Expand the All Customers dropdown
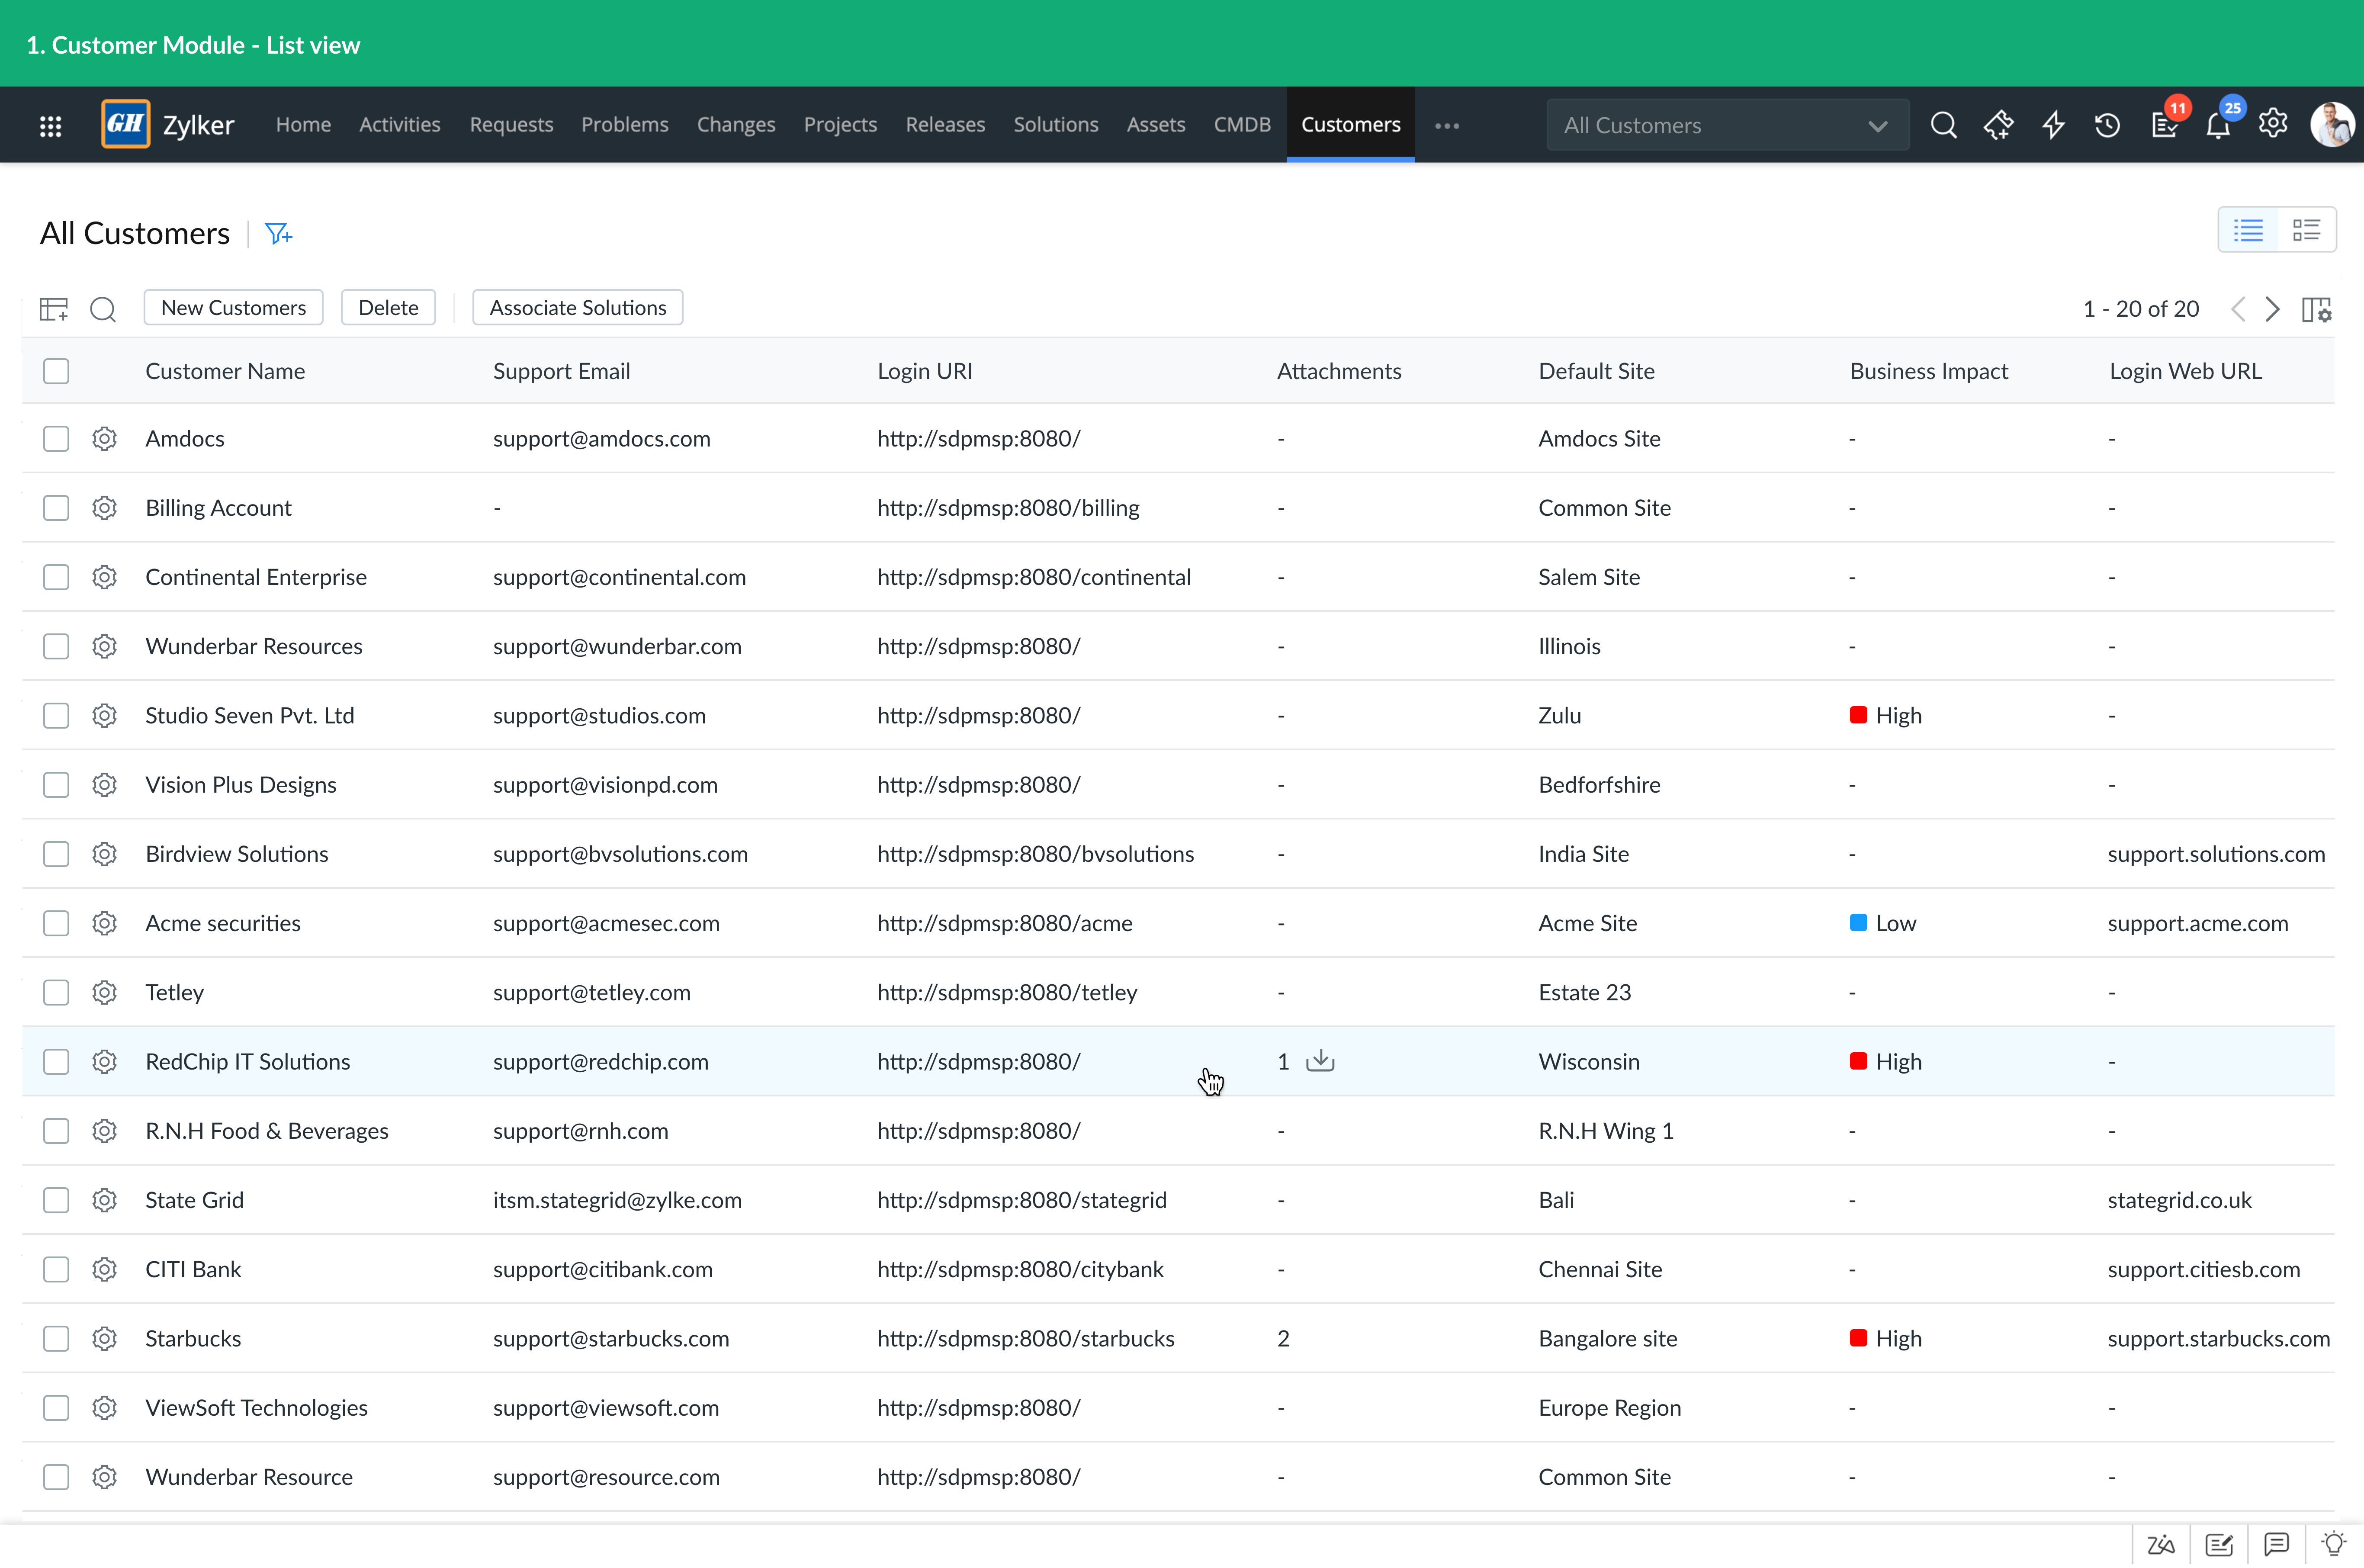This screenshot has height=1568, width=2364. tap(1727, 125)
